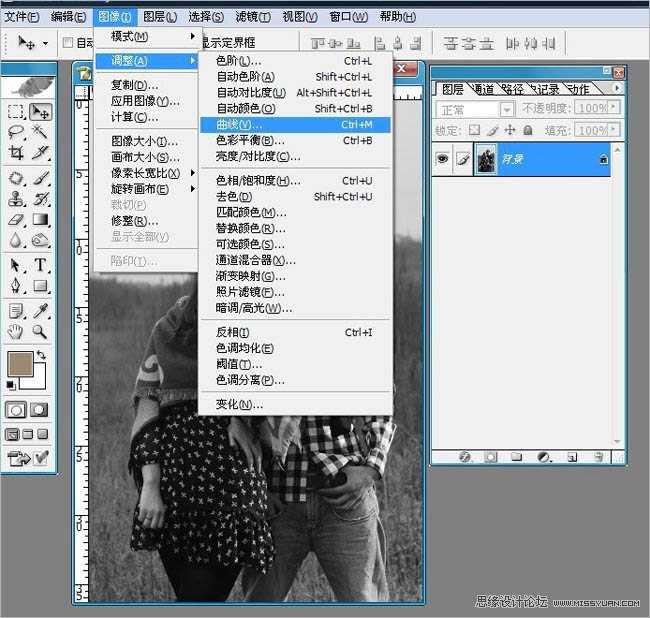Image resolution: width=650 pixels, height=618 pixels.
Task: Create new adjustment layer icon
Action: (543, 457)
